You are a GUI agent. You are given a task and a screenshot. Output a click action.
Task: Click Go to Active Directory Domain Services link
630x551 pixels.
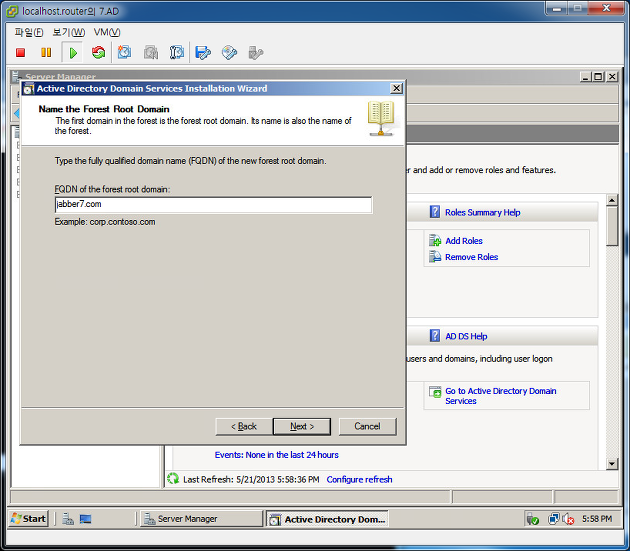[x=501, y=396]
